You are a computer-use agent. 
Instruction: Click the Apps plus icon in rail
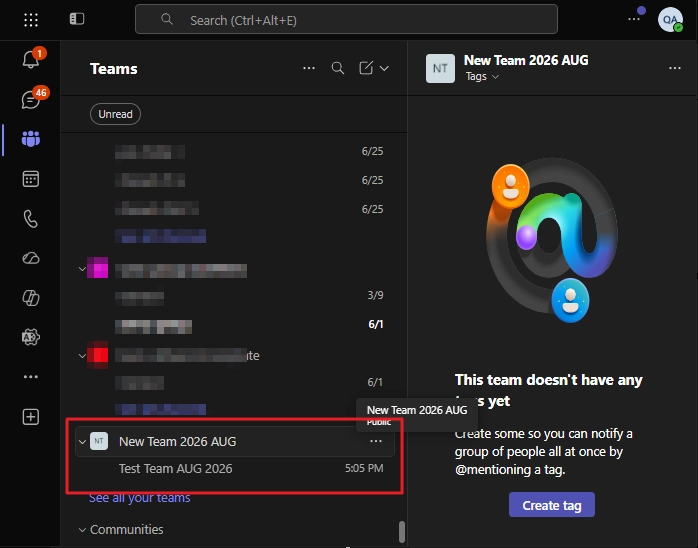coord(31,417)
